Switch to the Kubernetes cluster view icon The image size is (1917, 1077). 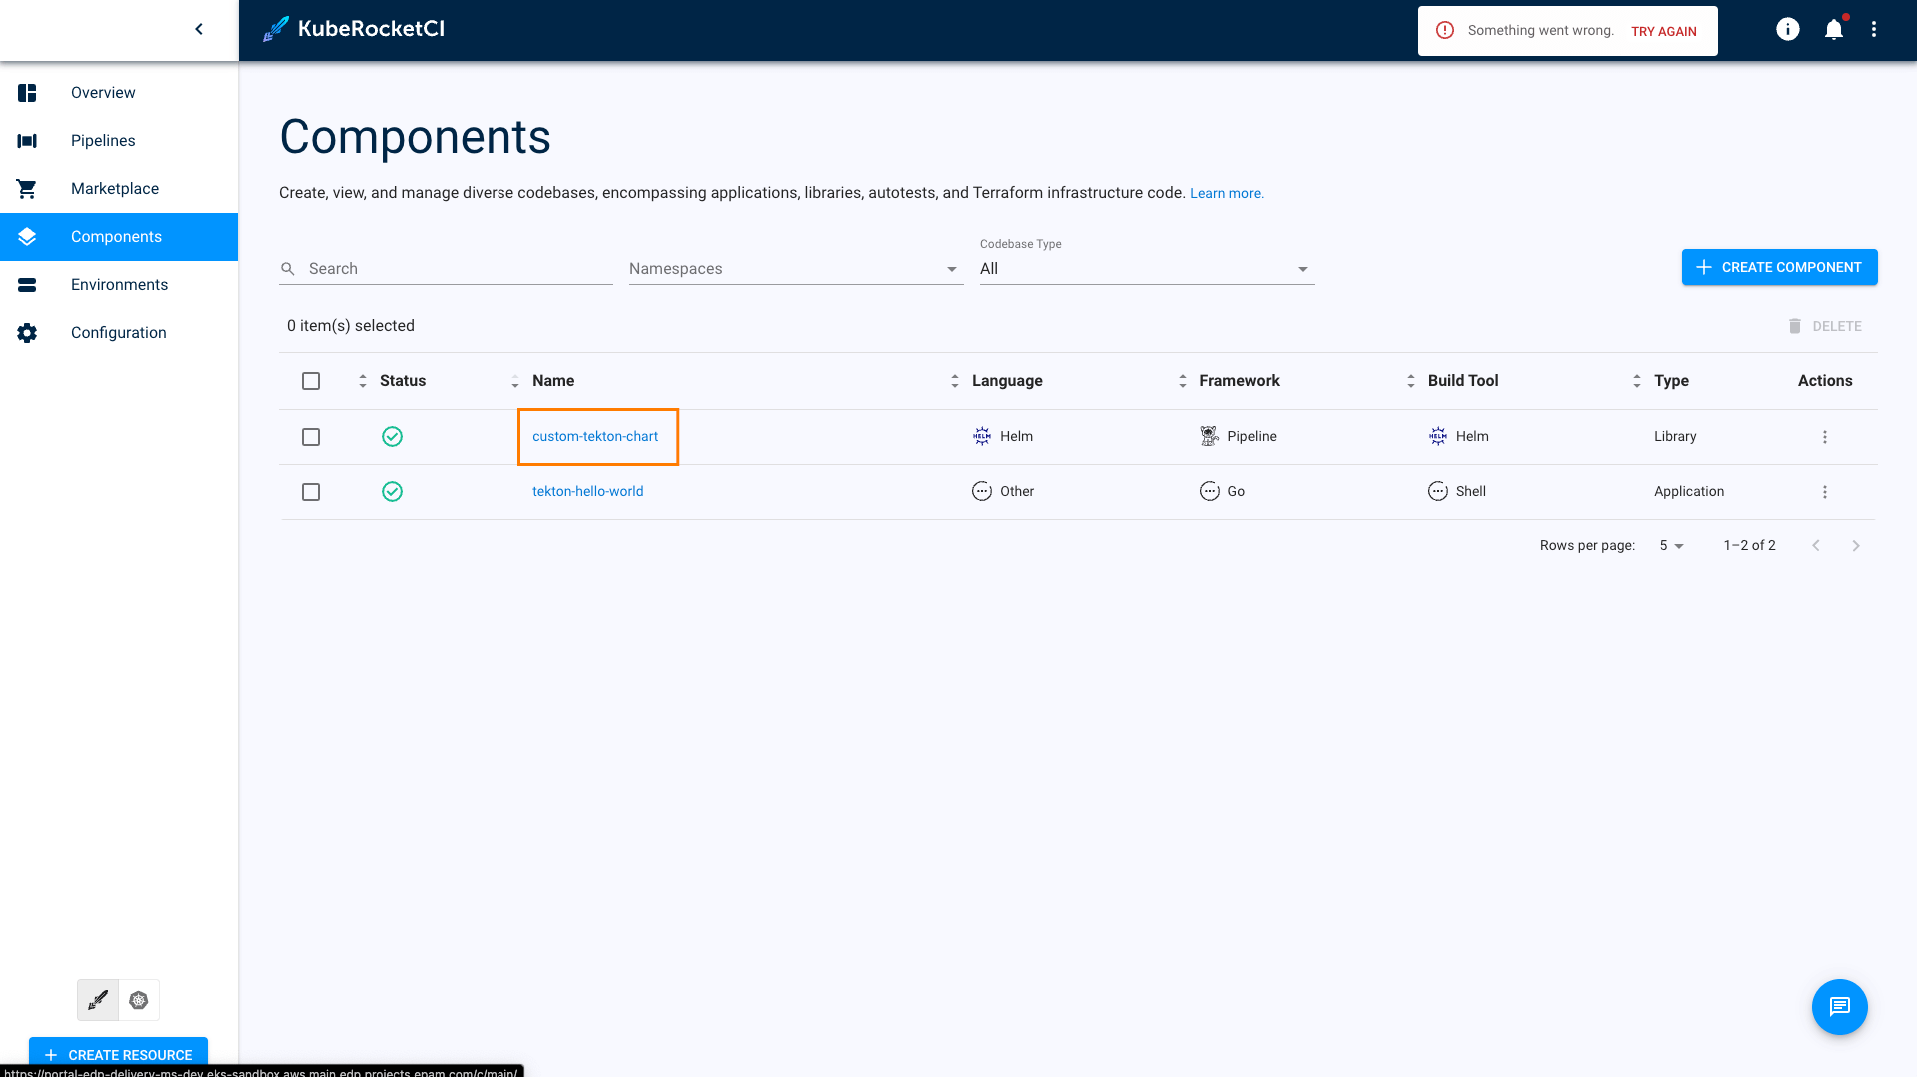139,999
